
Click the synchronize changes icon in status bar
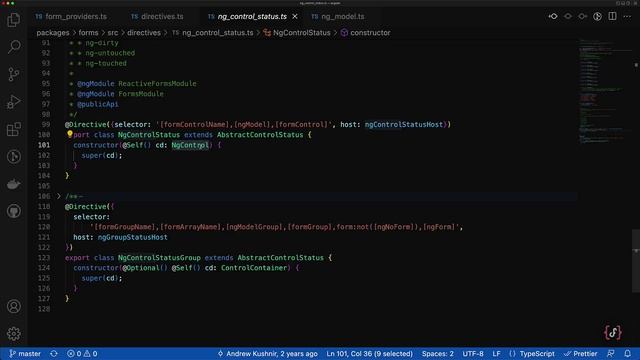pos(54,353)
